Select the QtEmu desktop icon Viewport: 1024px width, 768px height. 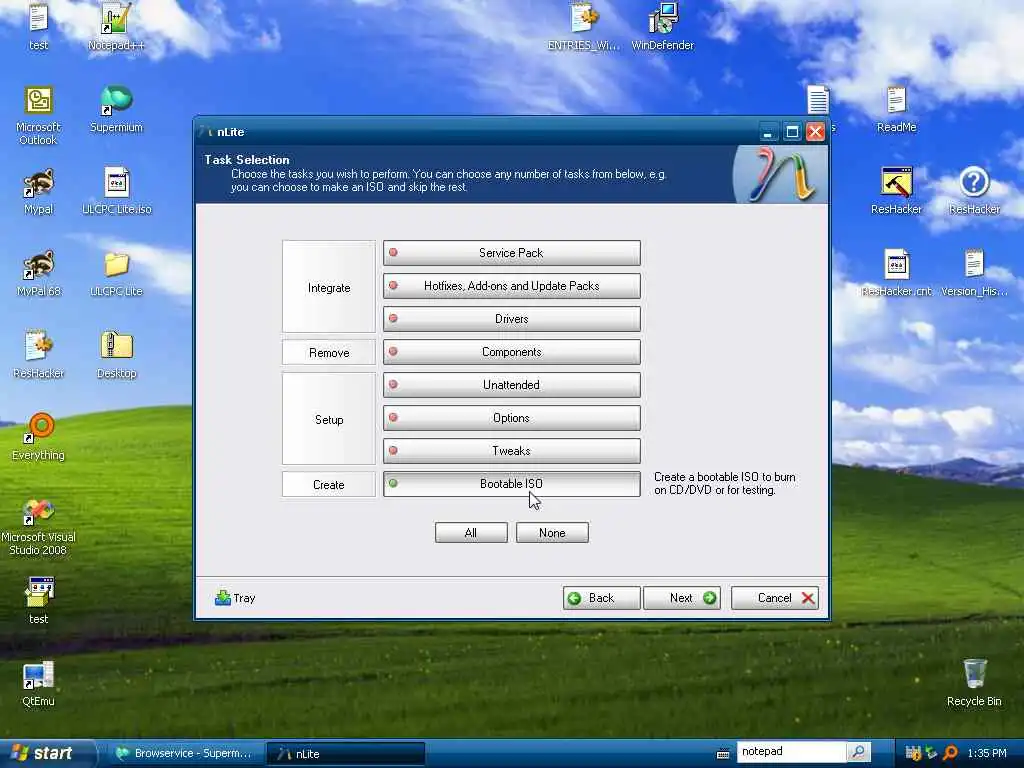click(x=39, y=684)
